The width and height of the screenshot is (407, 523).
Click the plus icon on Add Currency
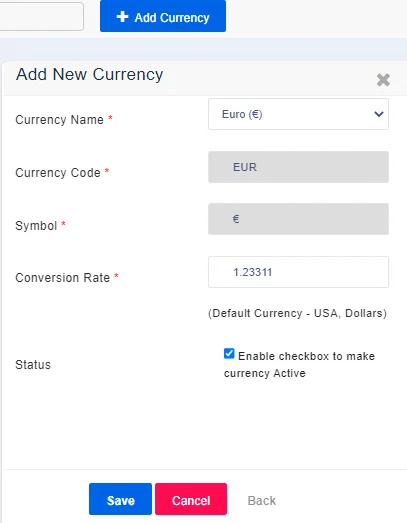[x=122, y=17]
